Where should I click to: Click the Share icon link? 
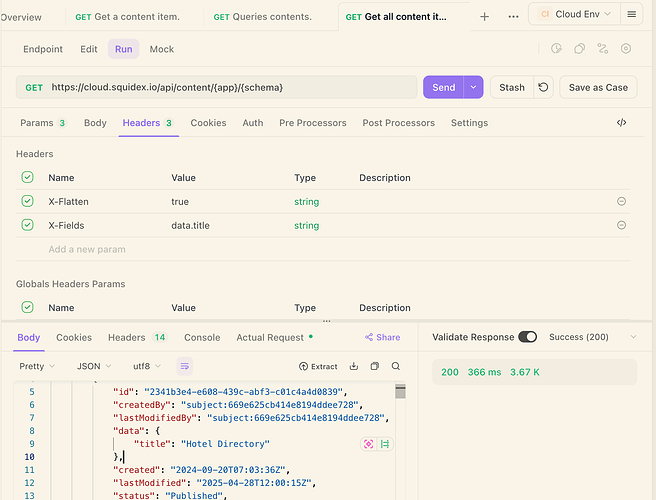(x=382, y=337)
